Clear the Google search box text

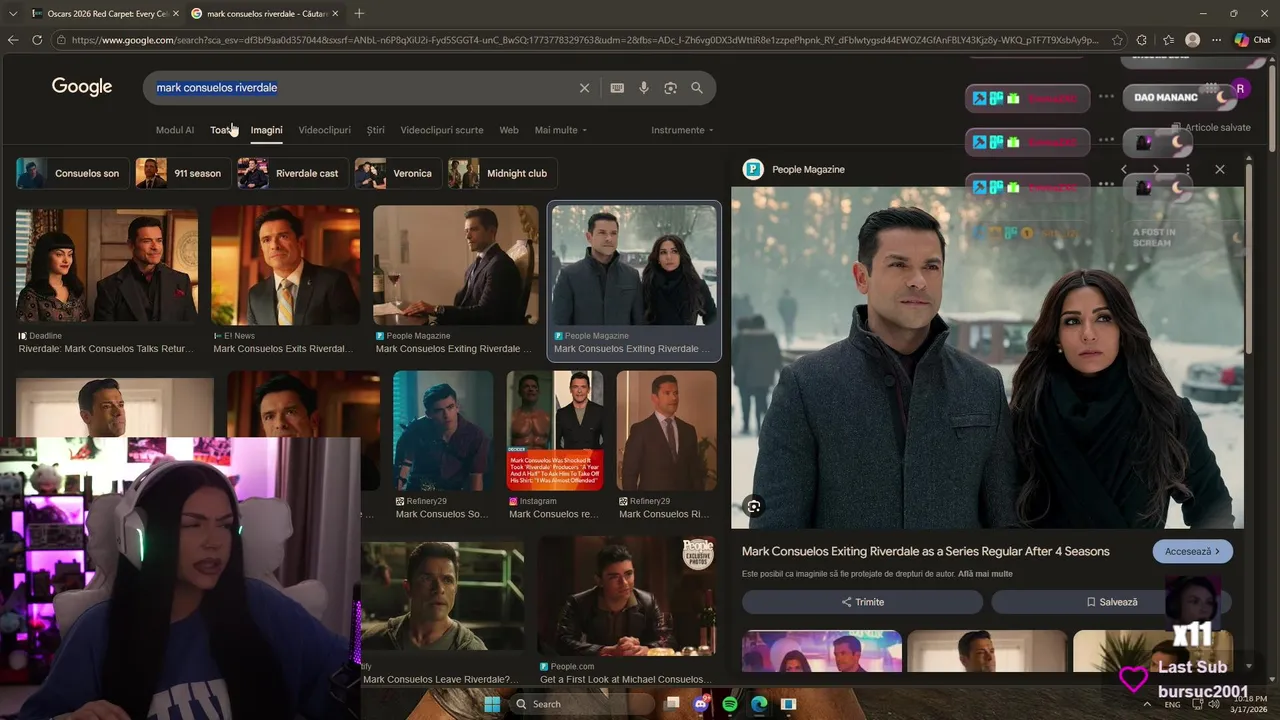click(585, 88)
